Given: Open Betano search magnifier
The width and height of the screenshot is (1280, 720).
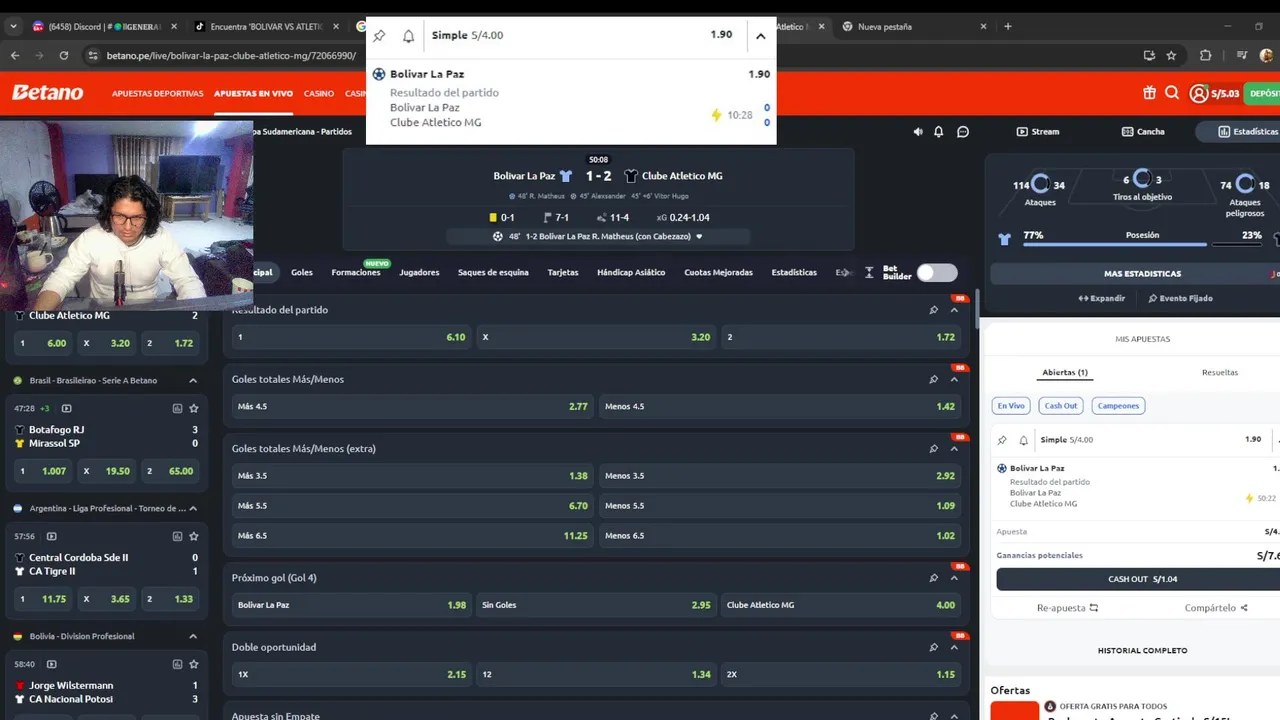Looking at the screenshot, I should tap(1172, 93).
